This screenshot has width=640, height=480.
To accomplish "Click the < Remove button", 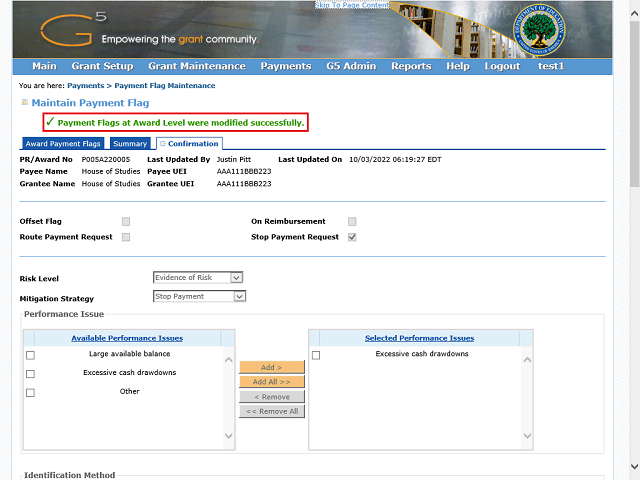I will tap(272, 397).
